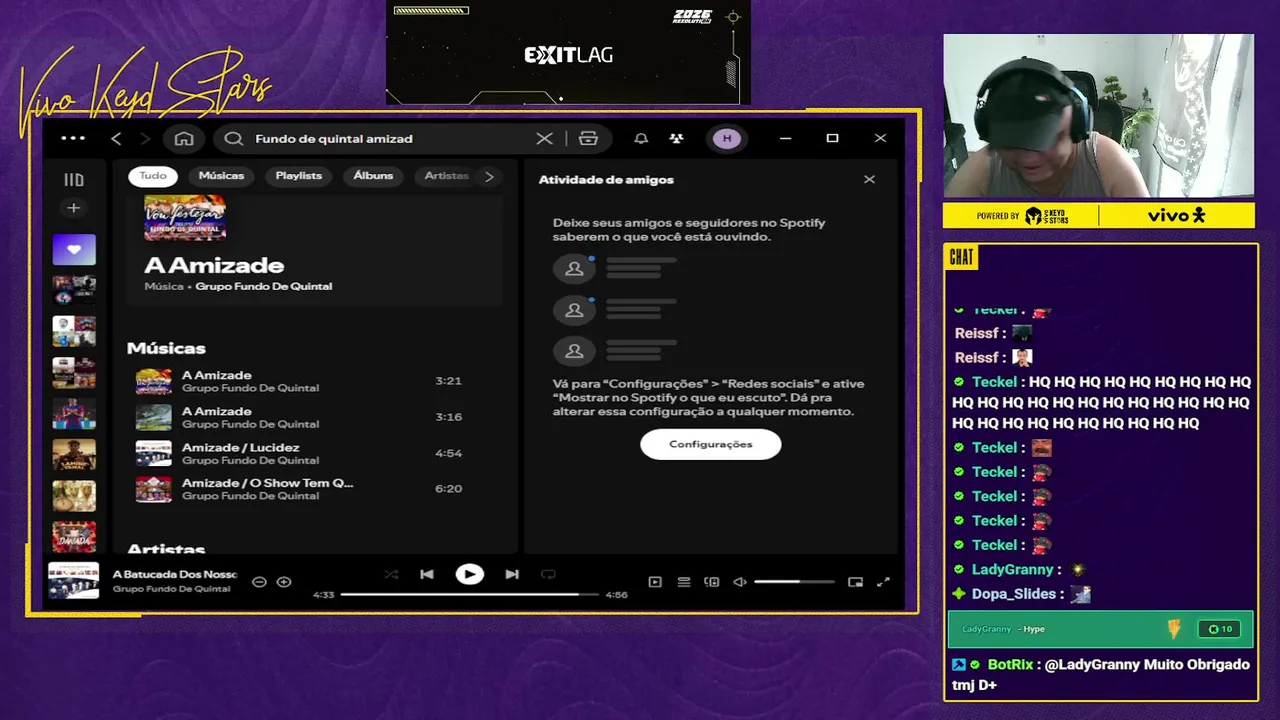Go forward with the right arrow
This screenshot has height=720, width=1280.
point(145,138)
